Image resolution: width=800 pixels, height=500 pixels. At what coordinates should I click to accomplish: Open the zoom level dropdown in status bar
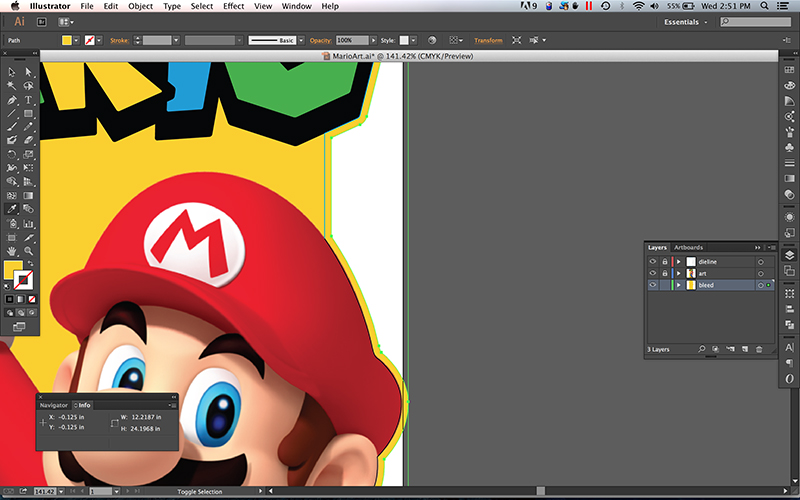coord(61,491)
